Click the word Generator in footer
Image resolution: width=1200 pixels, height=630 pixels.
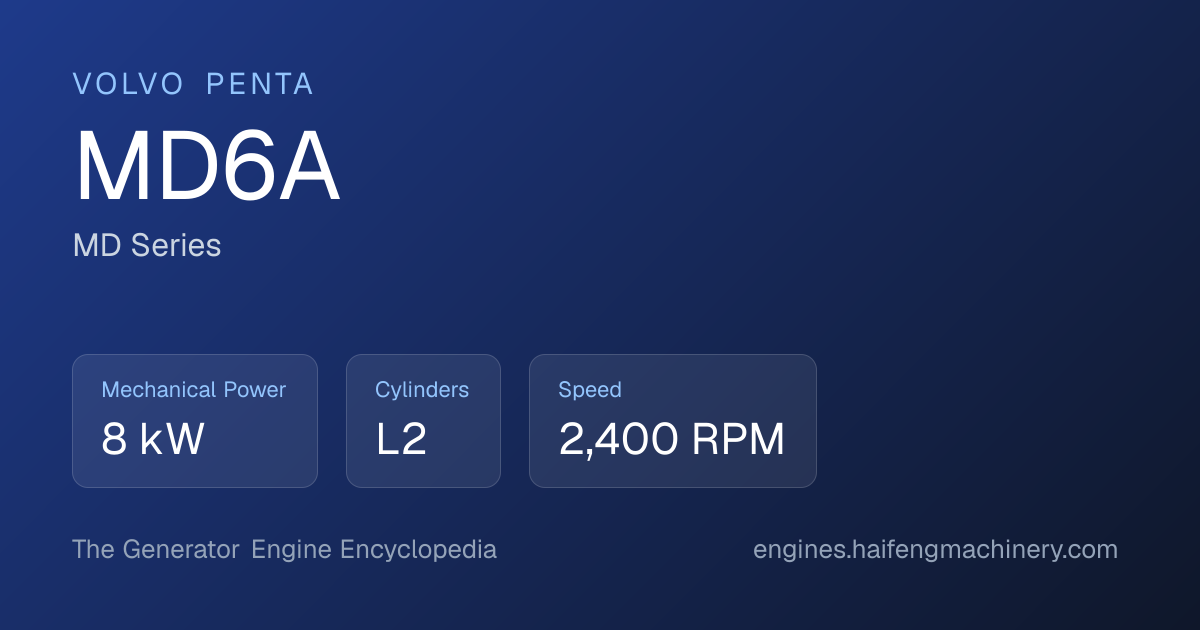[x=181, y=550]
